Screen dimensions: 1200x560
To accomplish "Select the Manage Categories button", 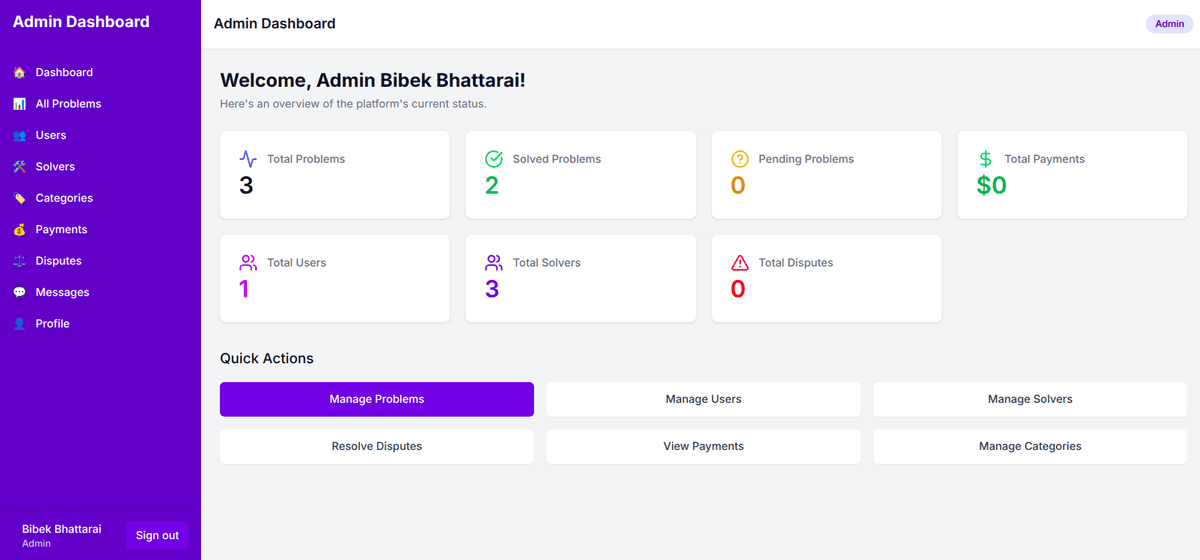I will [1030, 446].
